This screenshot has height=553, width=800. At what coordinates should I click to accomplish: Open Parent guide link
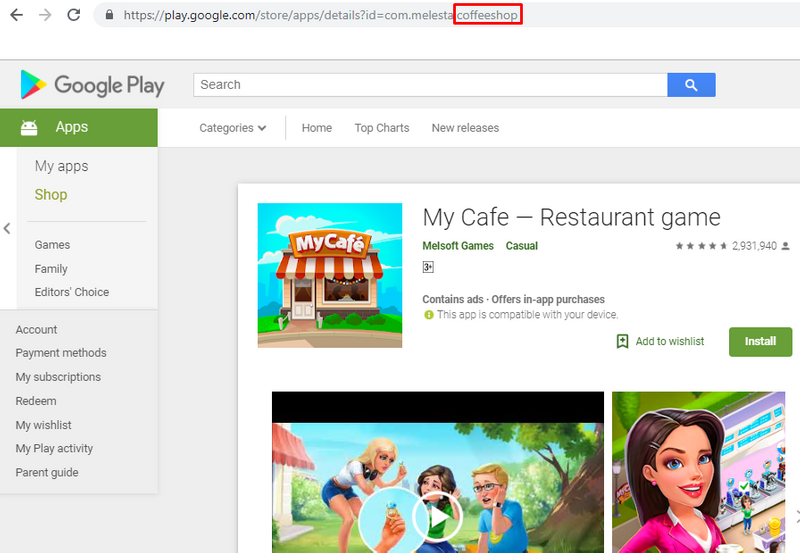47,472
